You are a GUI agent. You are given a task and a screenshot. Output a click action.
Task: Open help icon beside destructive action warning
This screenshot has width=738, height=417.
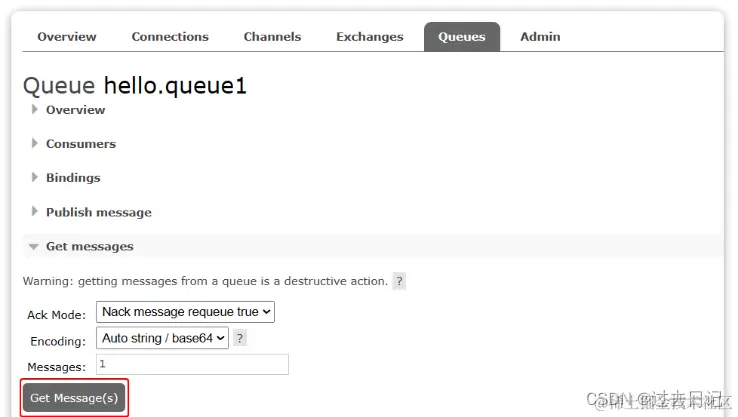tap(399, 281)
